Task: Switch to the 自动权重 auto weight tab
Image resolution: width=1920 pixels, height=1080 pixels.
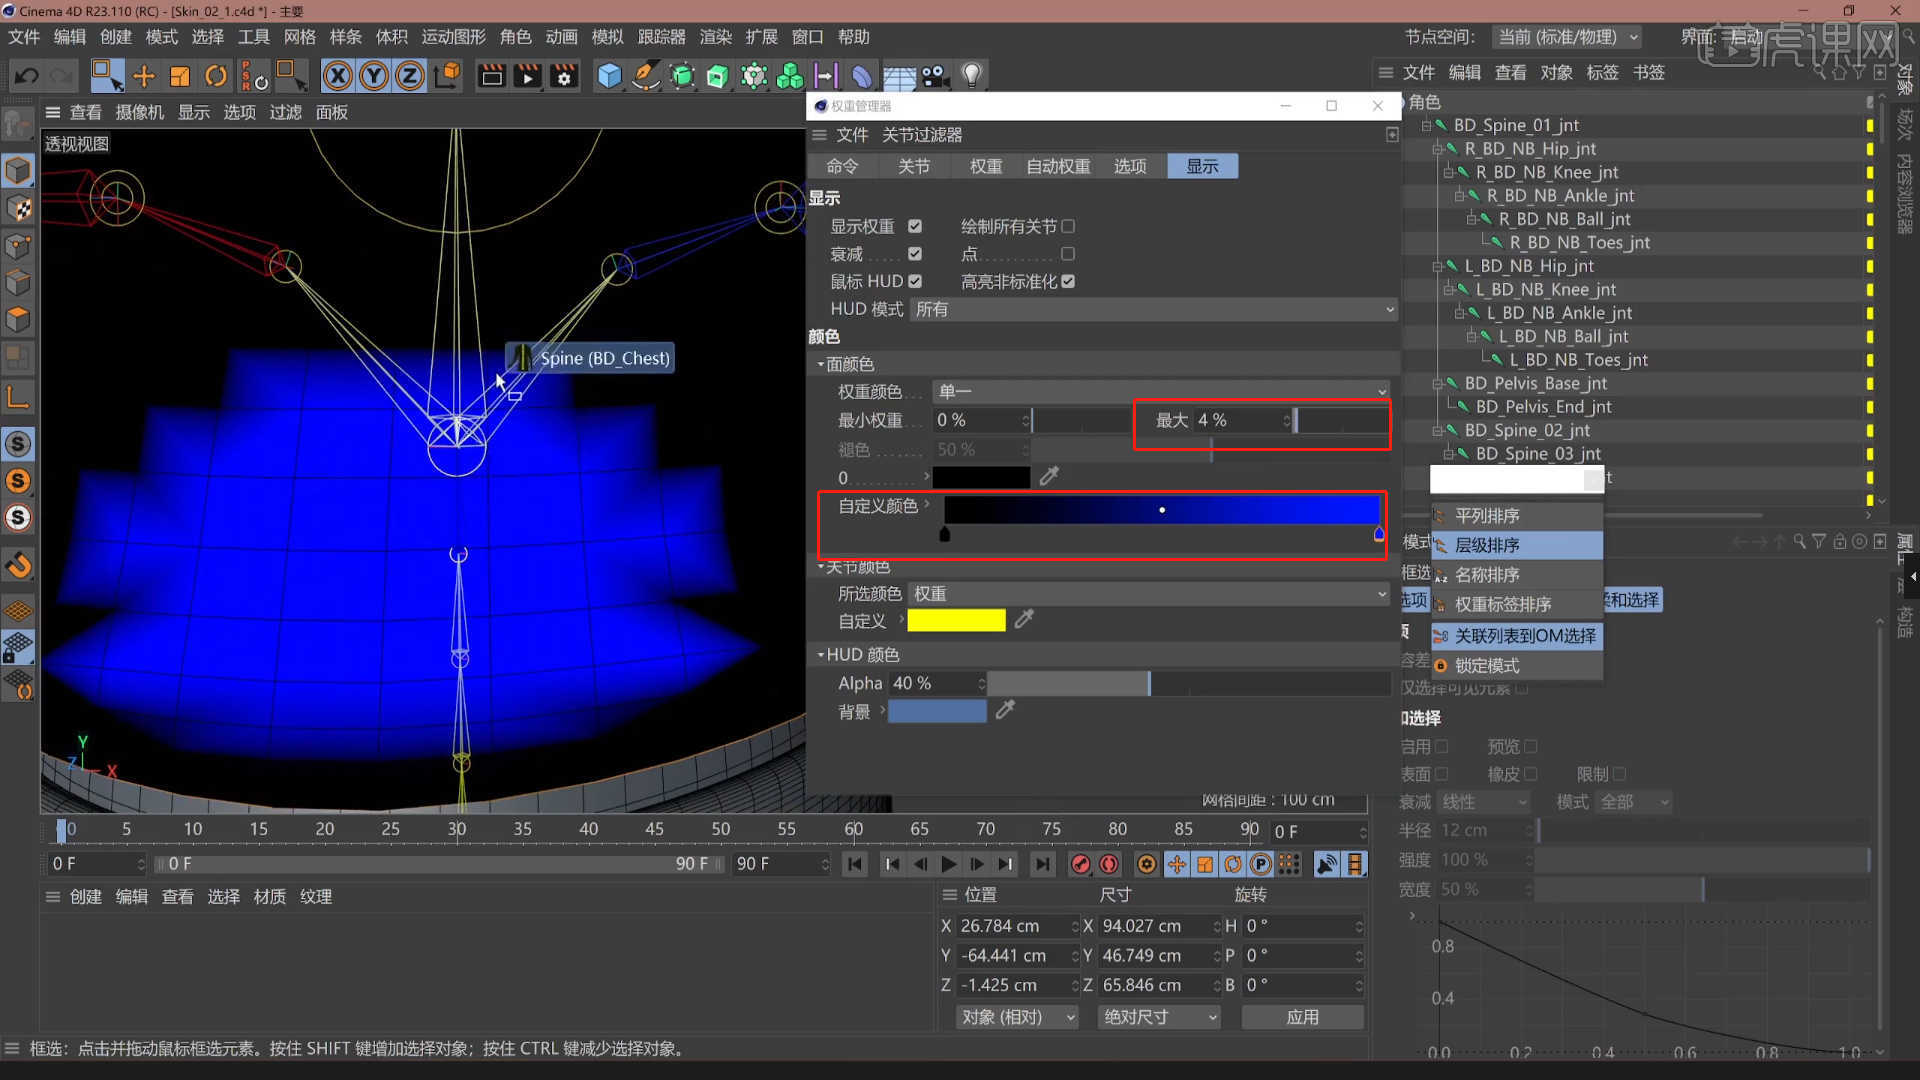Action: coord(1058,166)
